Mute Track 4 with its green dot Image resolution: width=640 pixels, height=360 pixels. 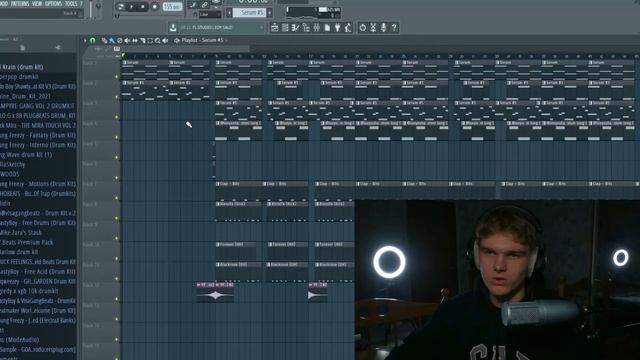click(x=117, y=137)
